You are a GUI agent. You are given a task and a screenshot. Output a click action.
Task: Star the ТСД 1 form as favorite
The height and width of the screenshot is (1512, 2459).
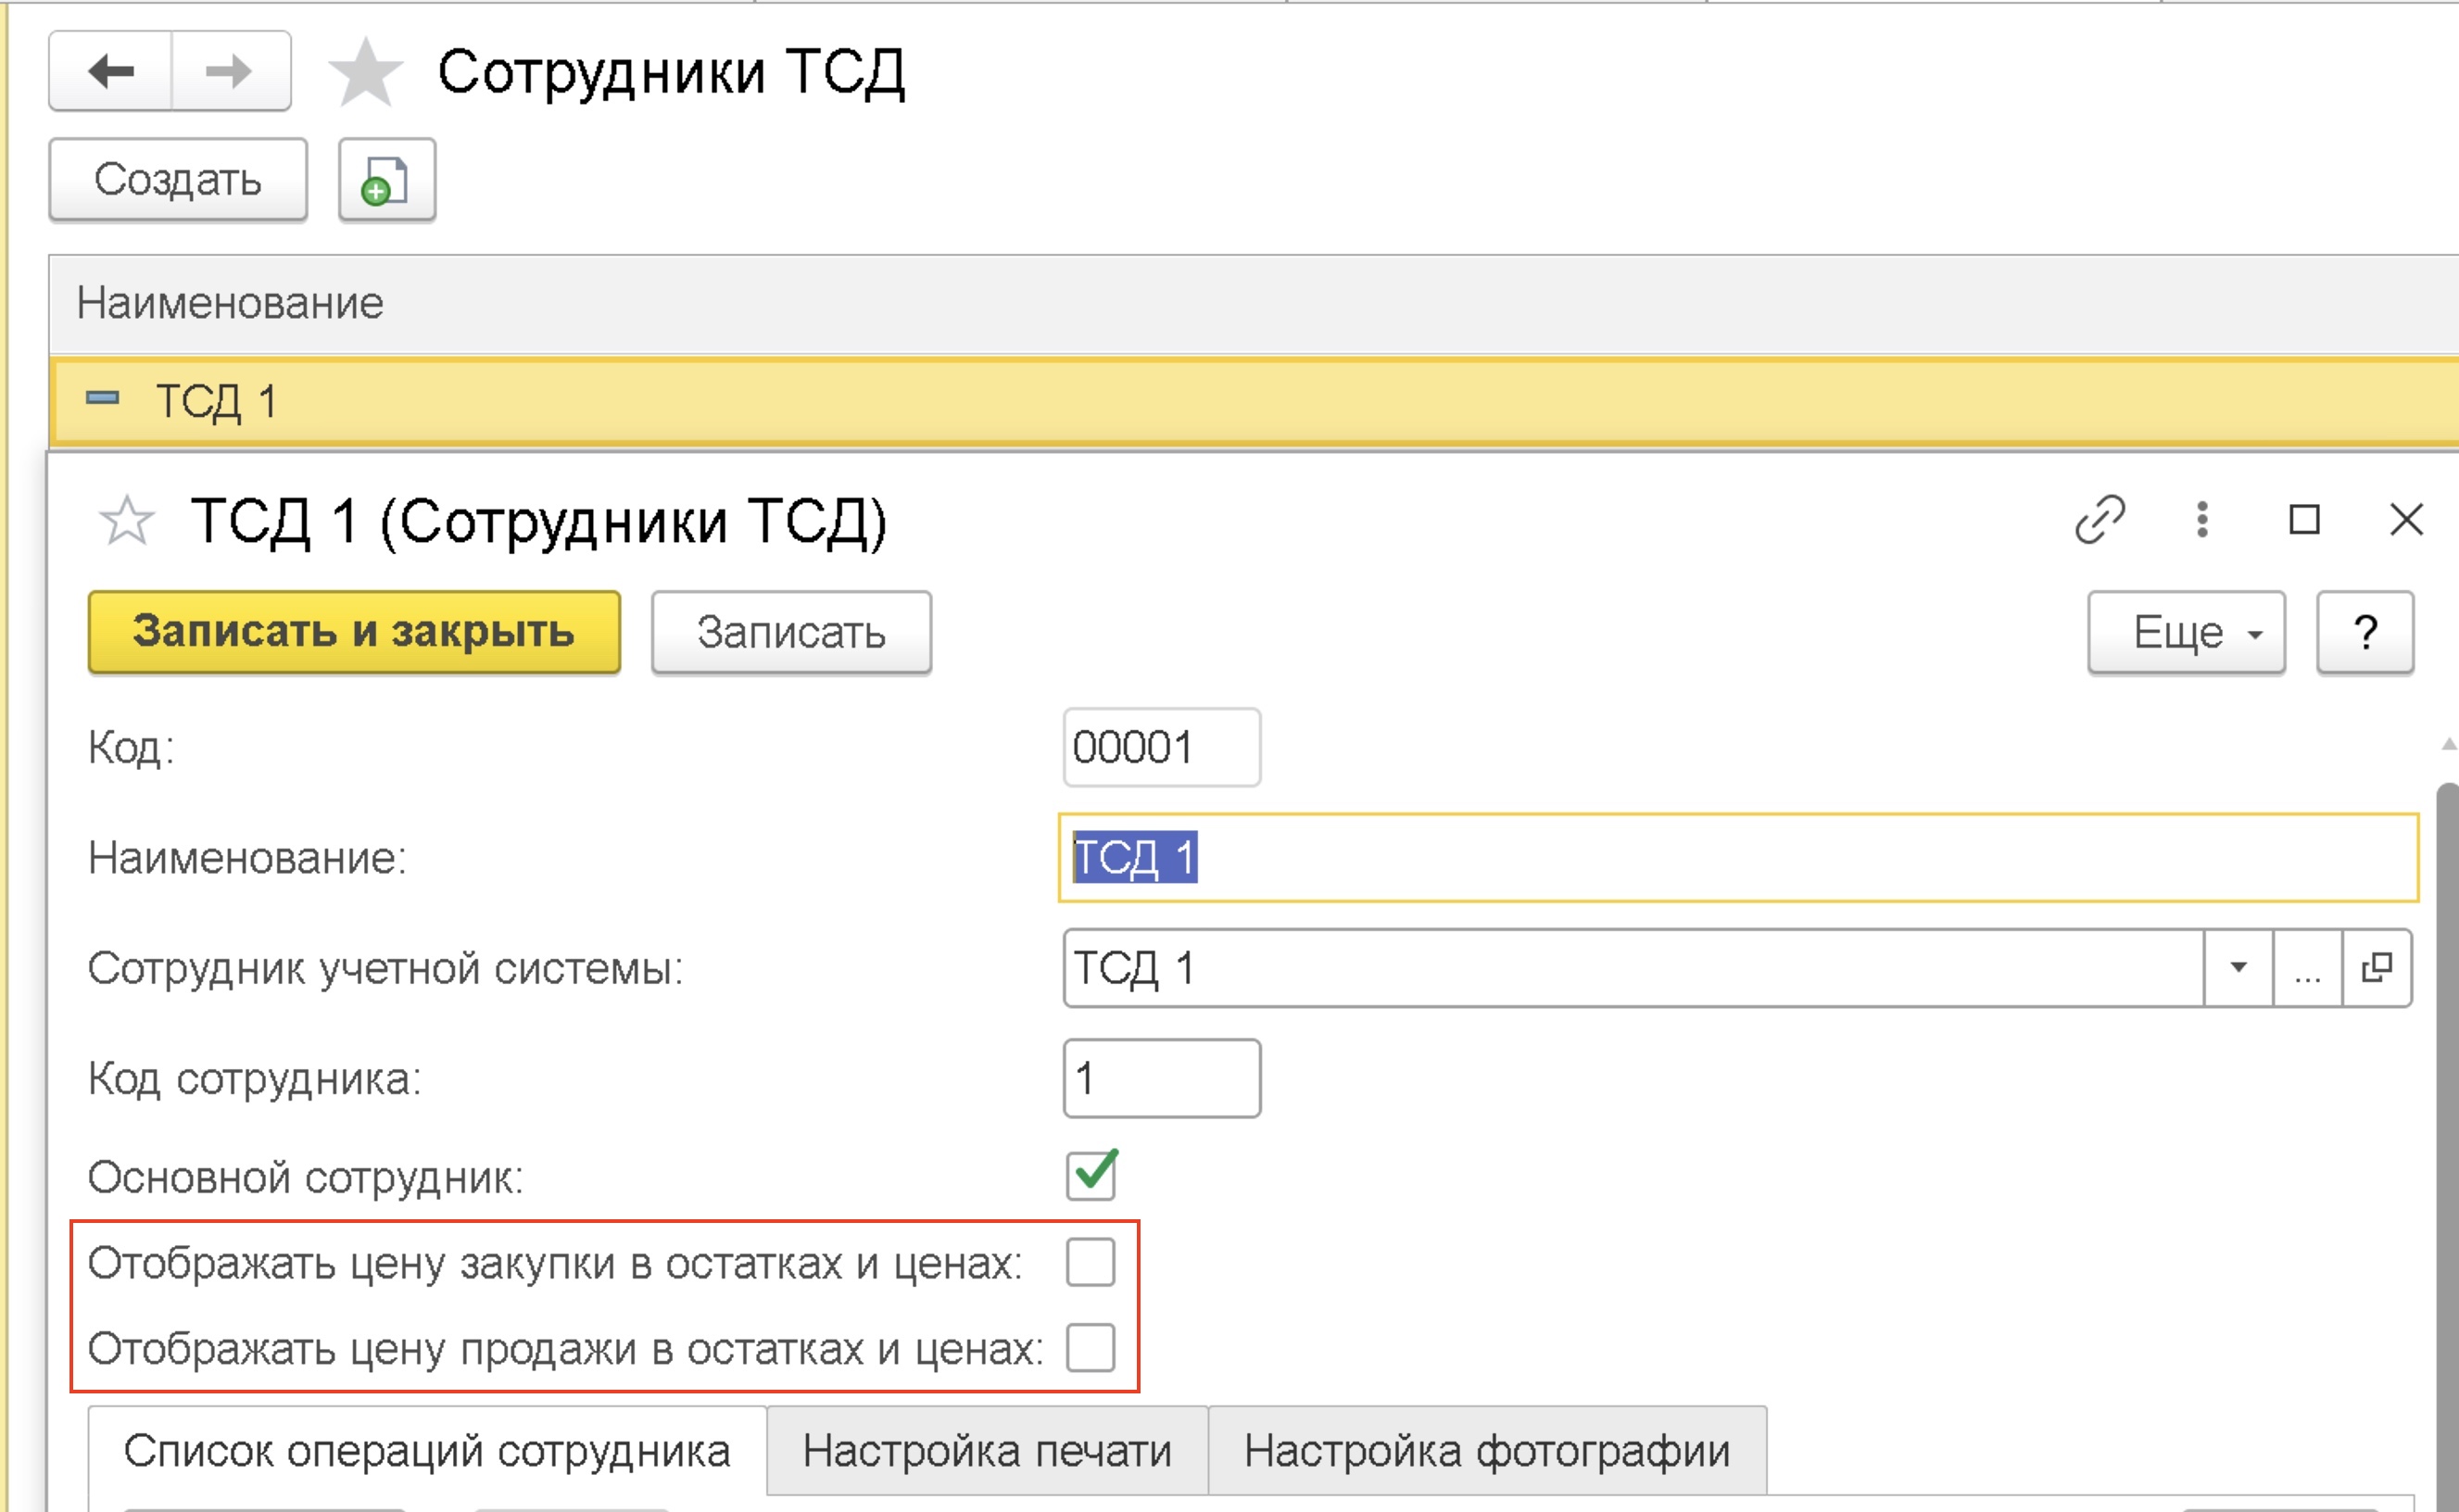(127, 520)
